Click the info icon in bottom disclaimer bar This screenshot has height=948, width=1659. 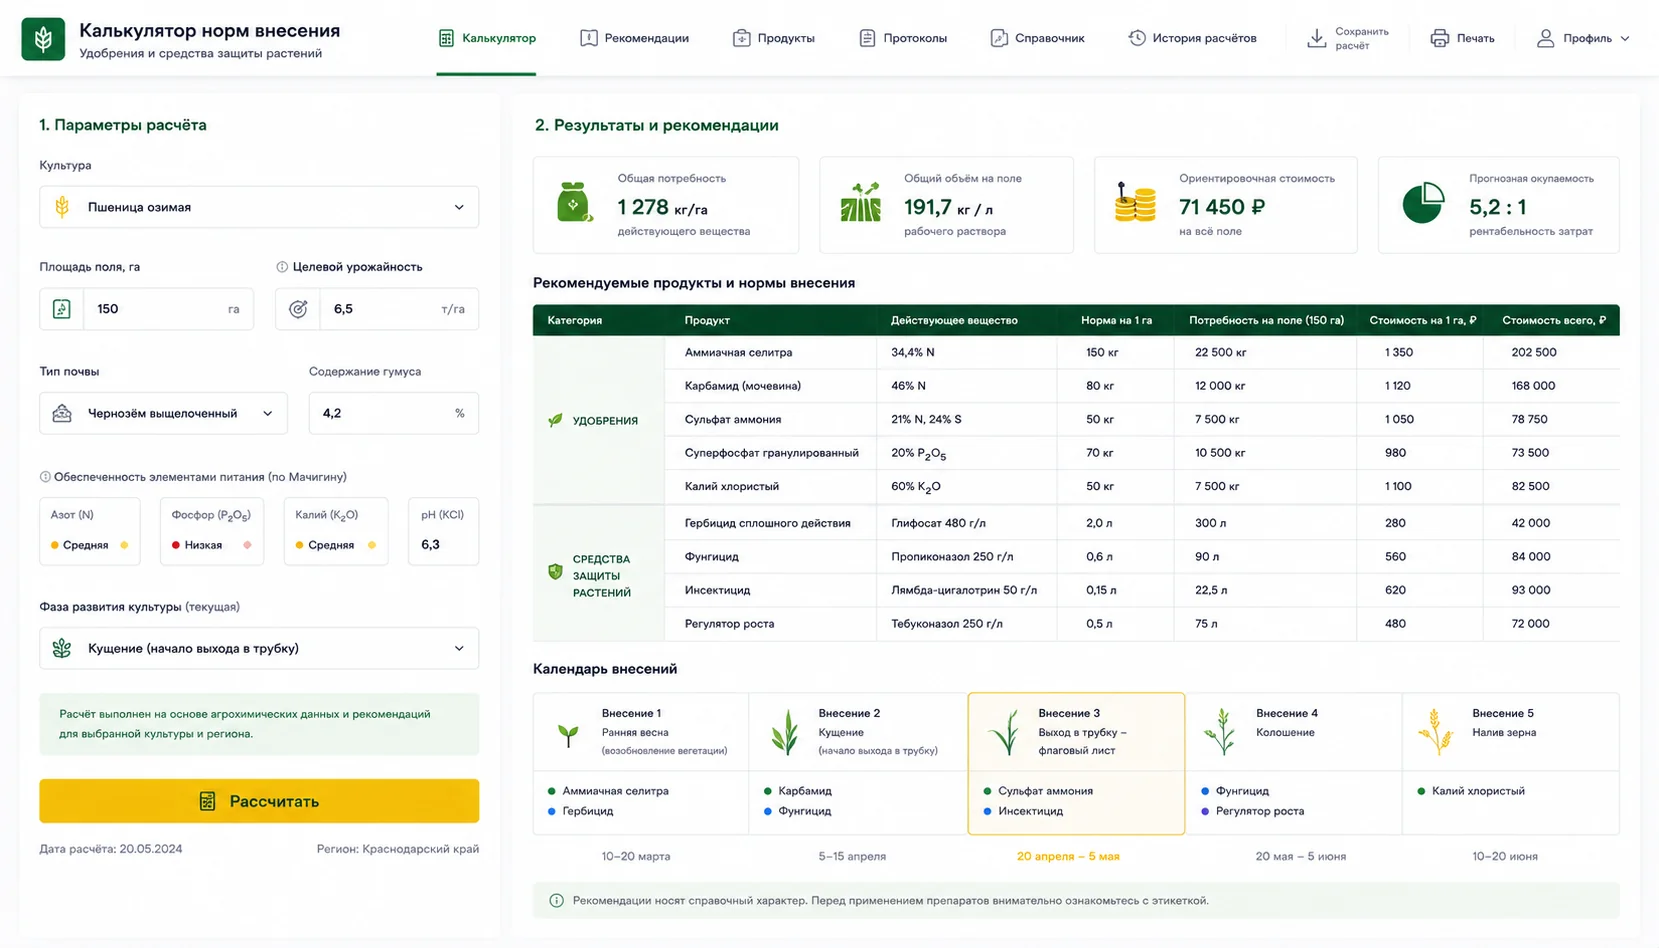click(x=556, y=901)
